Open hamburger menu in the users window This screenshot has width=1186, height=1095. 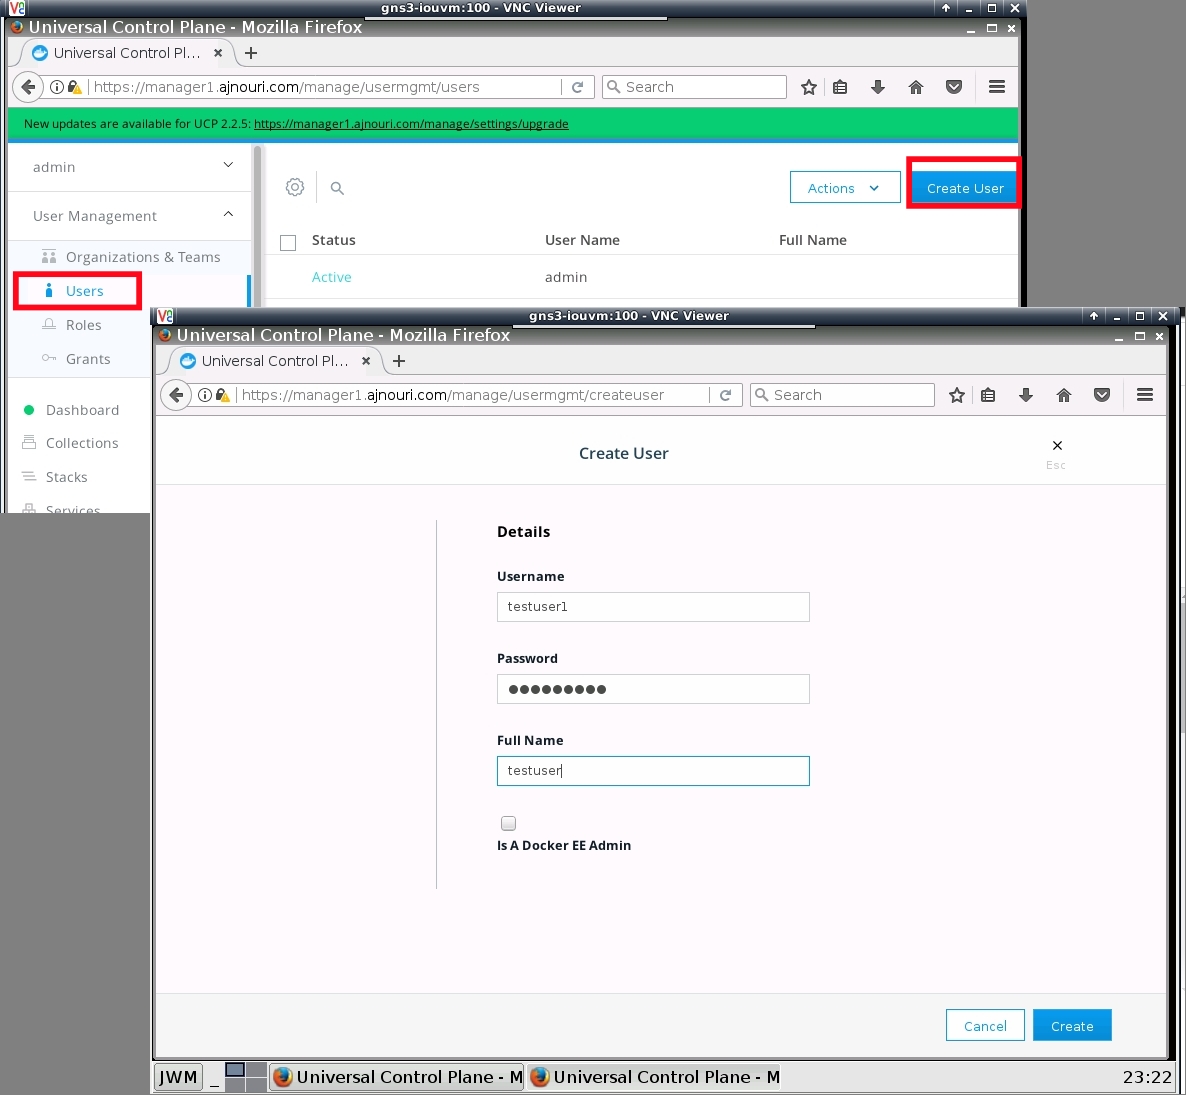click(997, 87)
